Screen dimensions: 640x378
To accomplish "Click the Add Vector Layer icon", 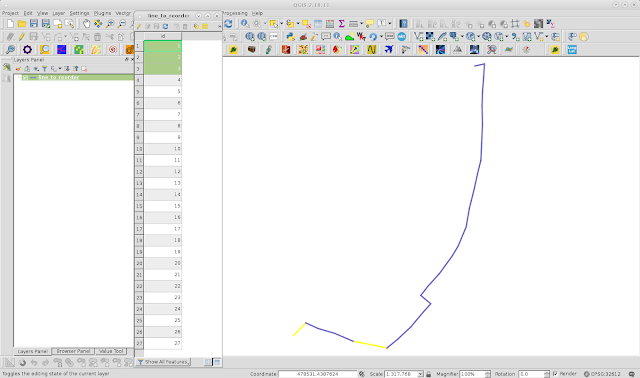I will tap(418, 37).
